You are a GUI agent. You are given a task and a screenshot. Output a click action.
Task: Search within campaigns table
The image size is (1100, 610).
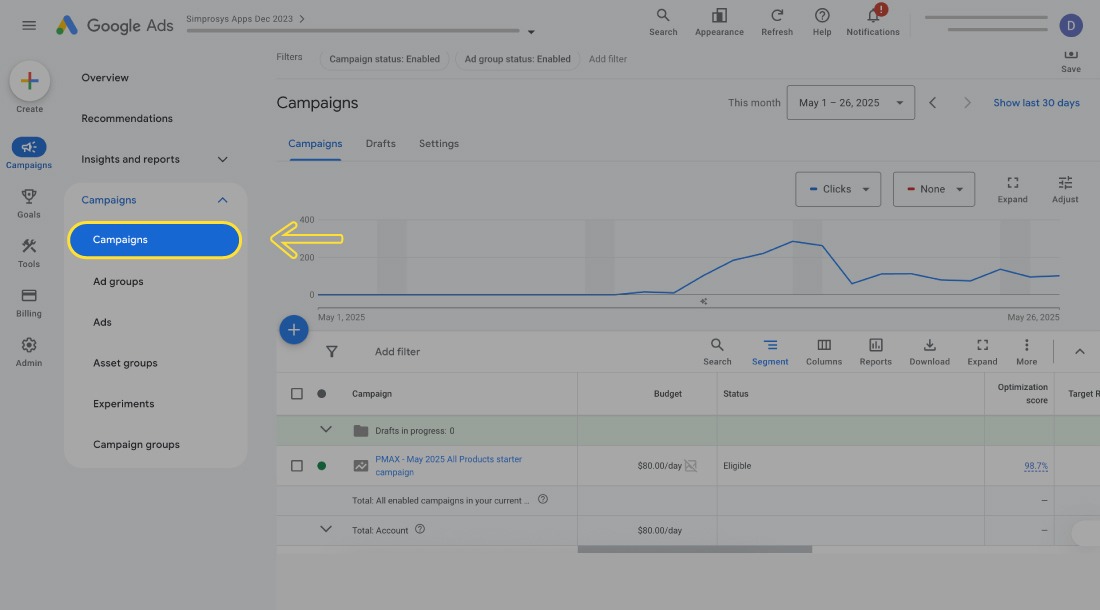tap(717, 352)
